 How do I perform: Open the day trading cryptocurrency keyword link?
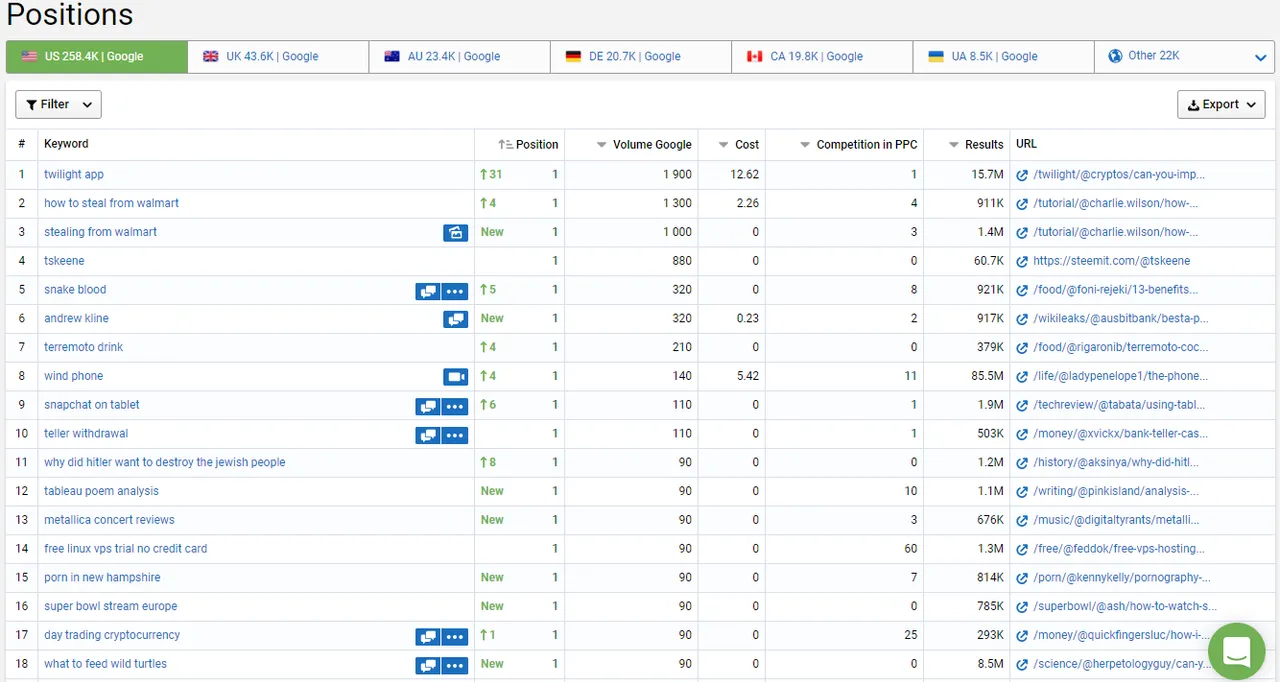coord(112,635)
